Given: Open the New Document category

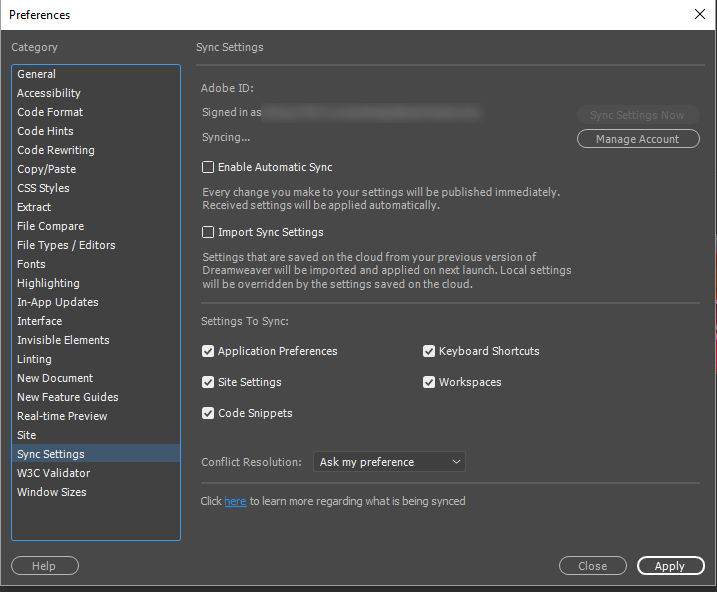Looking at the screenshot, I should pyautogui.click(x=96, y=378).
